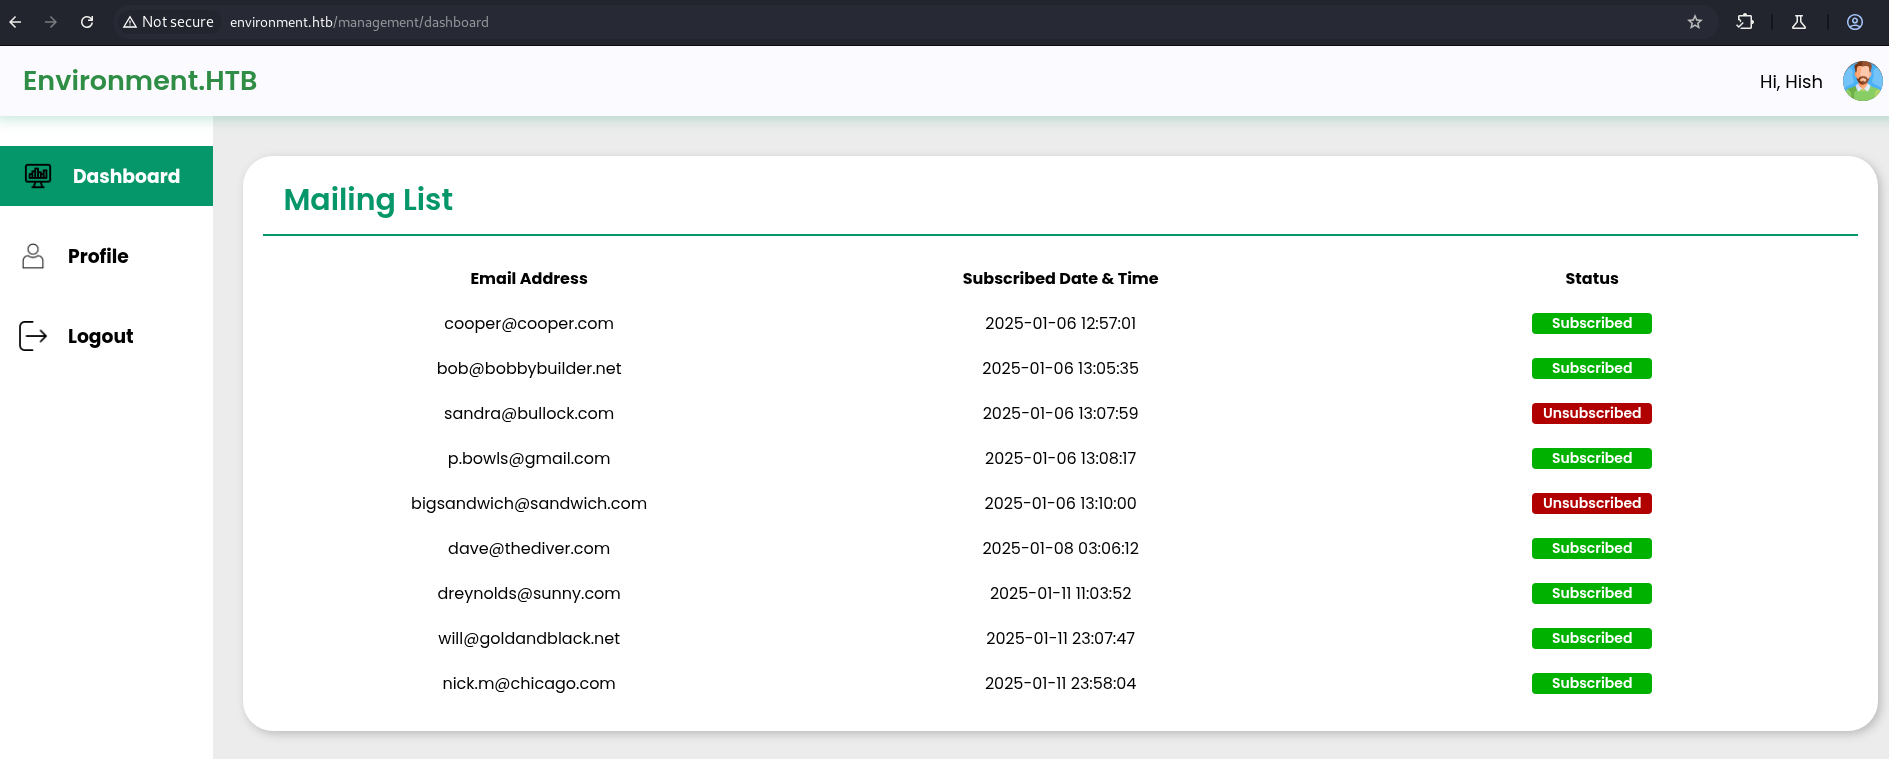Click email nick.m@chicago.com

tap(529, 684)
